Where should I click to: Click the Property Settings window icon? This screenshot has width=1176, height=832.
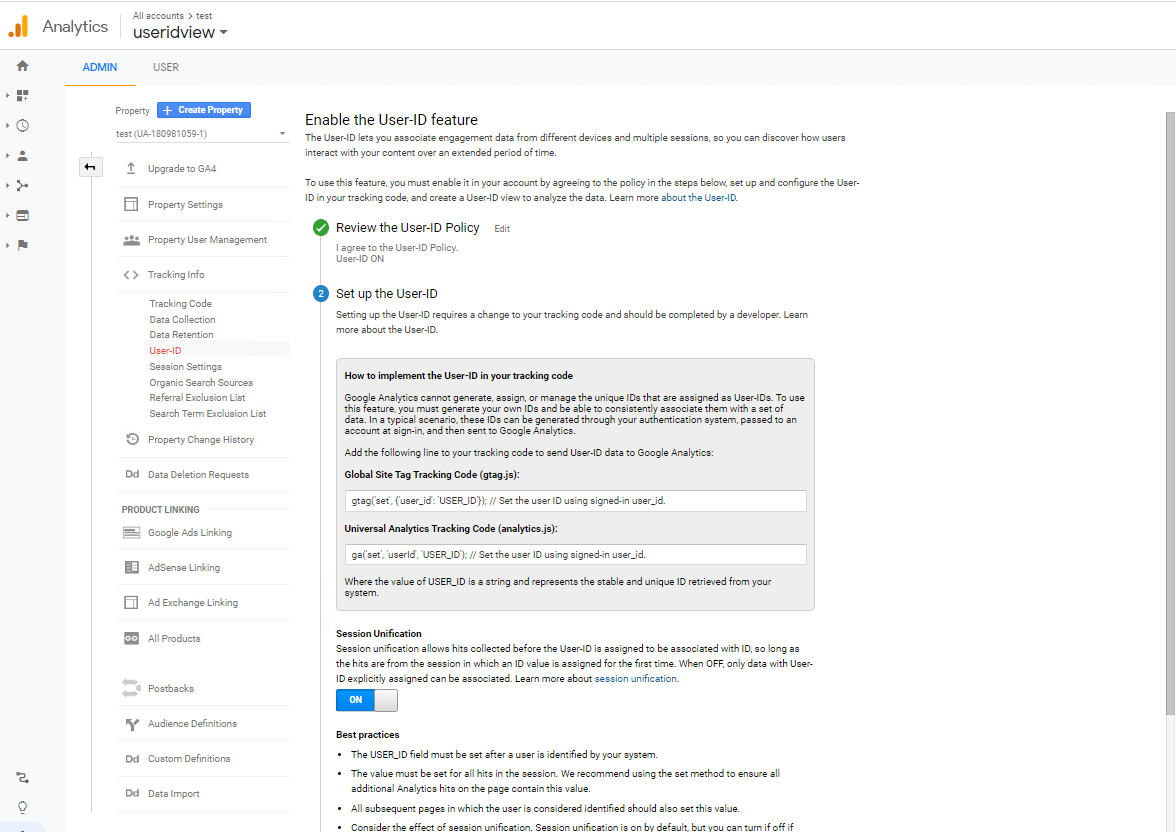pos(131,204)
